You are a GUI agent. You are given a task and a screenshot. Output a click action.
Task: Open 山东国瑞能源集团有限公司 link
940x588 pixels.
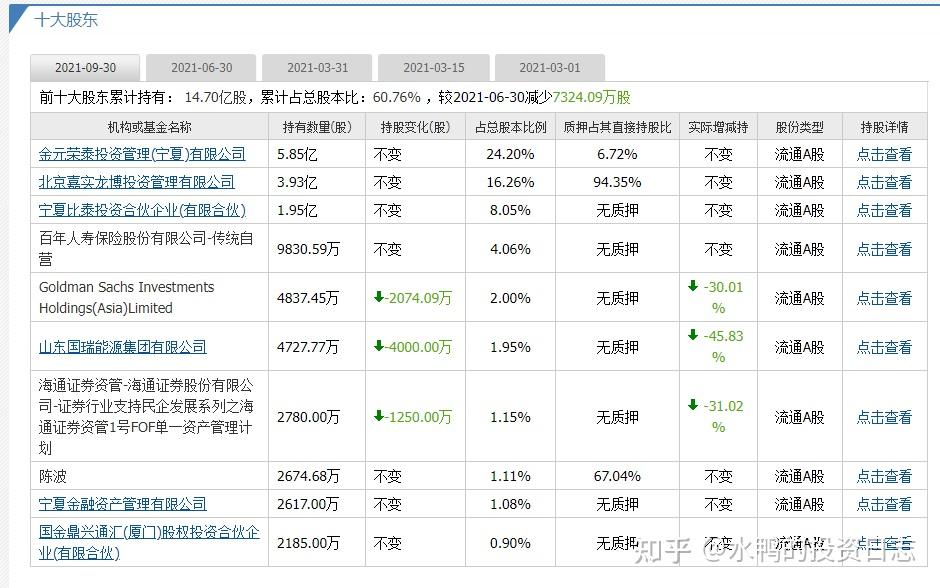tap(123, 347)
